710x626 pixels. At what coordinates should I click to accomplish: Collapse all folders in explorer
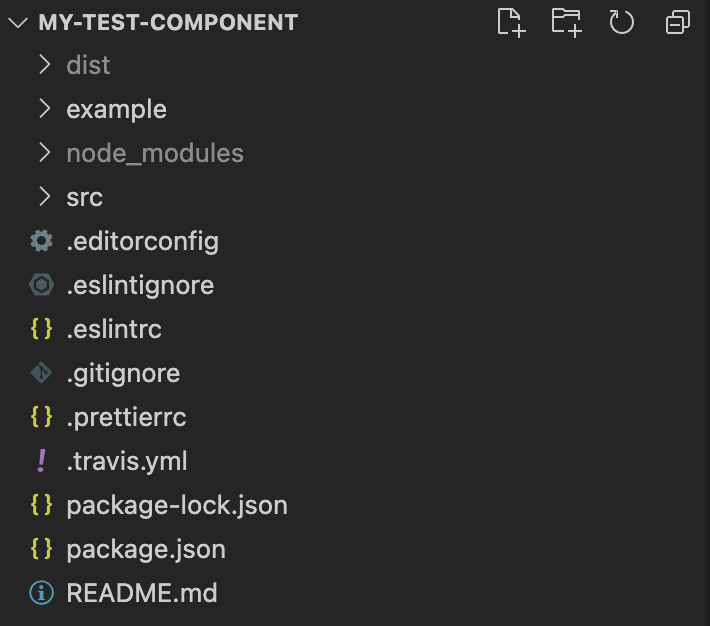(678, 22)
